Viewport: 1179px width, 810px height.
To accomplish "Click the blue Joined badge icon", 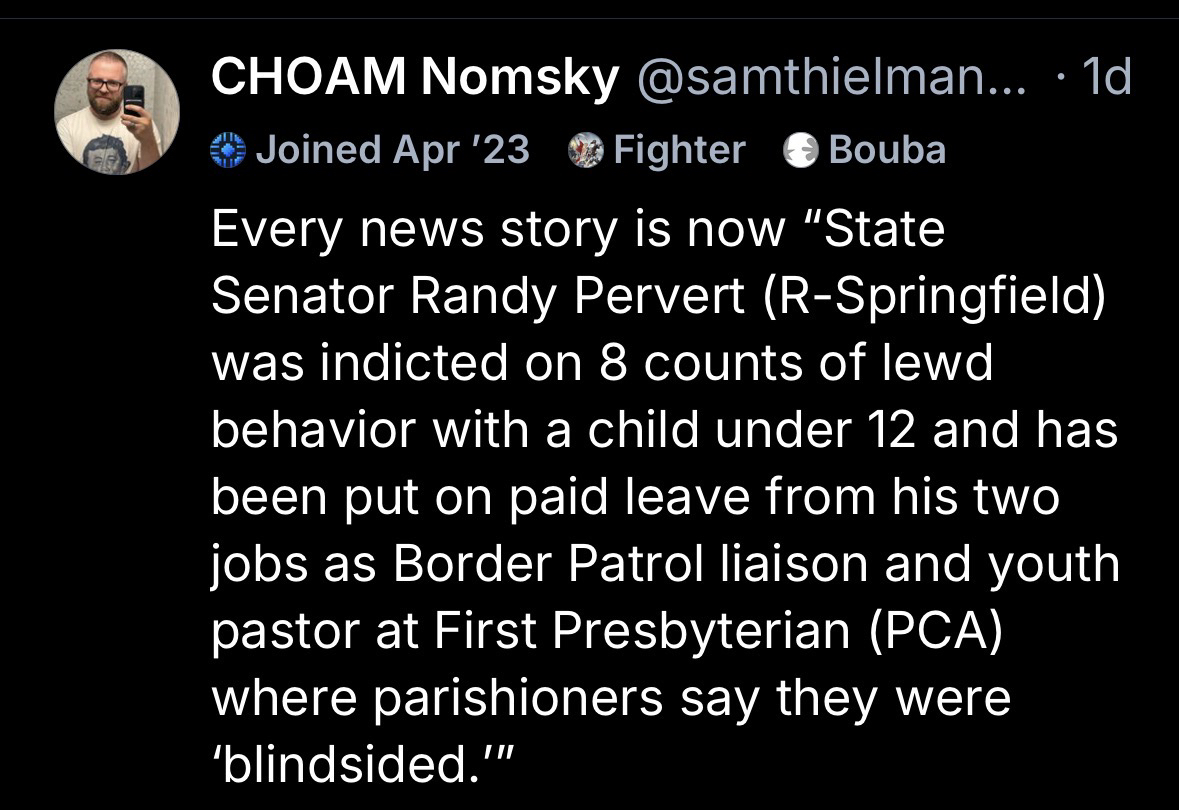I will click(x=228, y=150).
